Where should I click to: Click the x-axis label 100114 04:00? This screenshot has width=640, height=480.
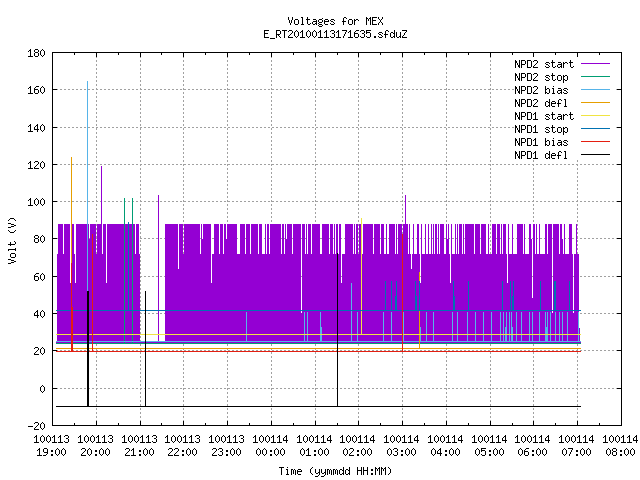(x=445, y=446)
